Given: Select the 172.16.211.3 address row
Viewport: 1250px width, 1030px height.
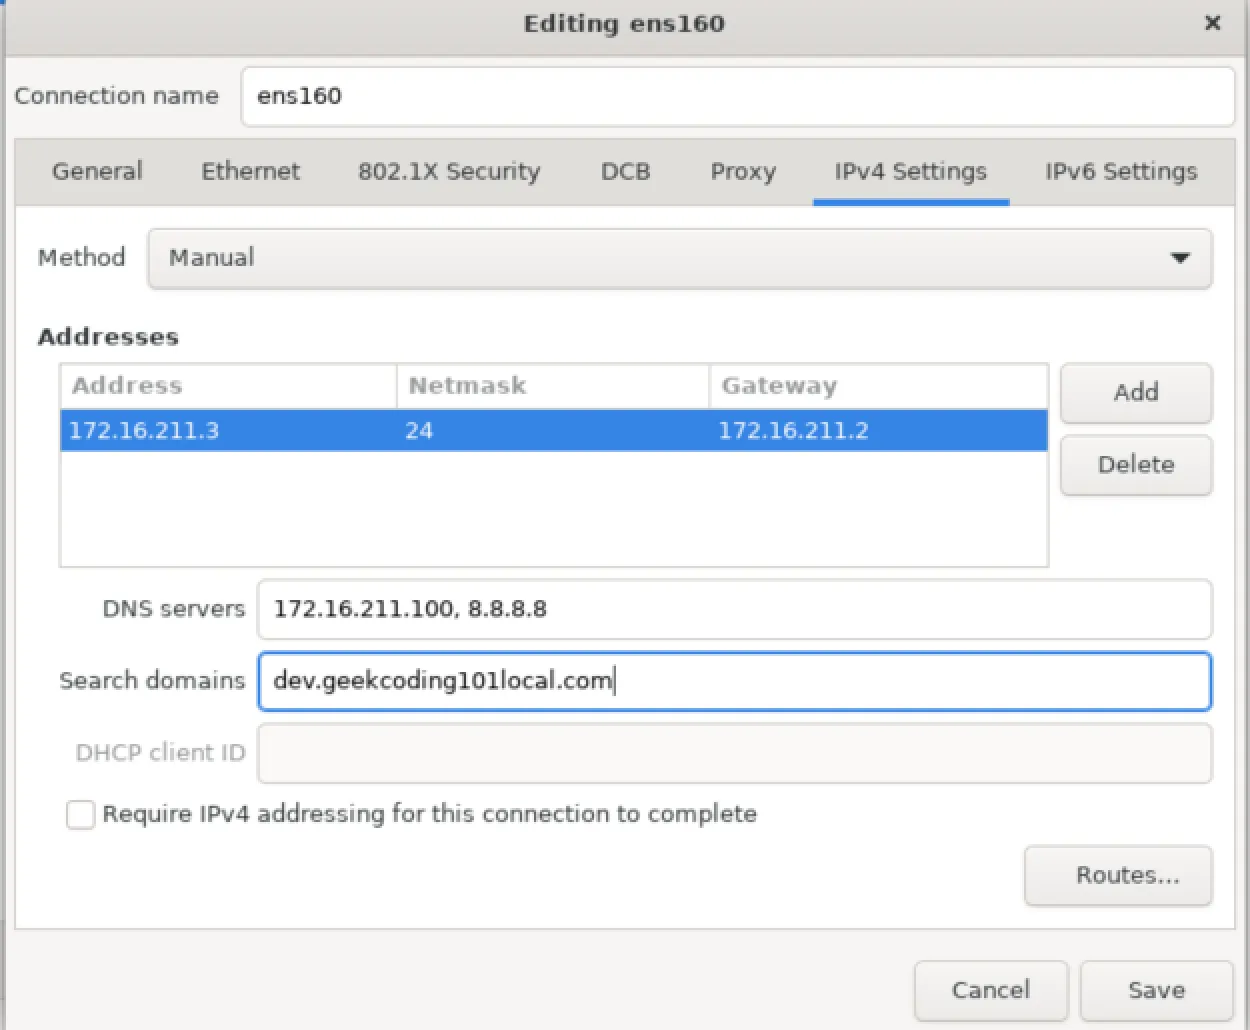Looking at the screenshot, I should point(400,431).
